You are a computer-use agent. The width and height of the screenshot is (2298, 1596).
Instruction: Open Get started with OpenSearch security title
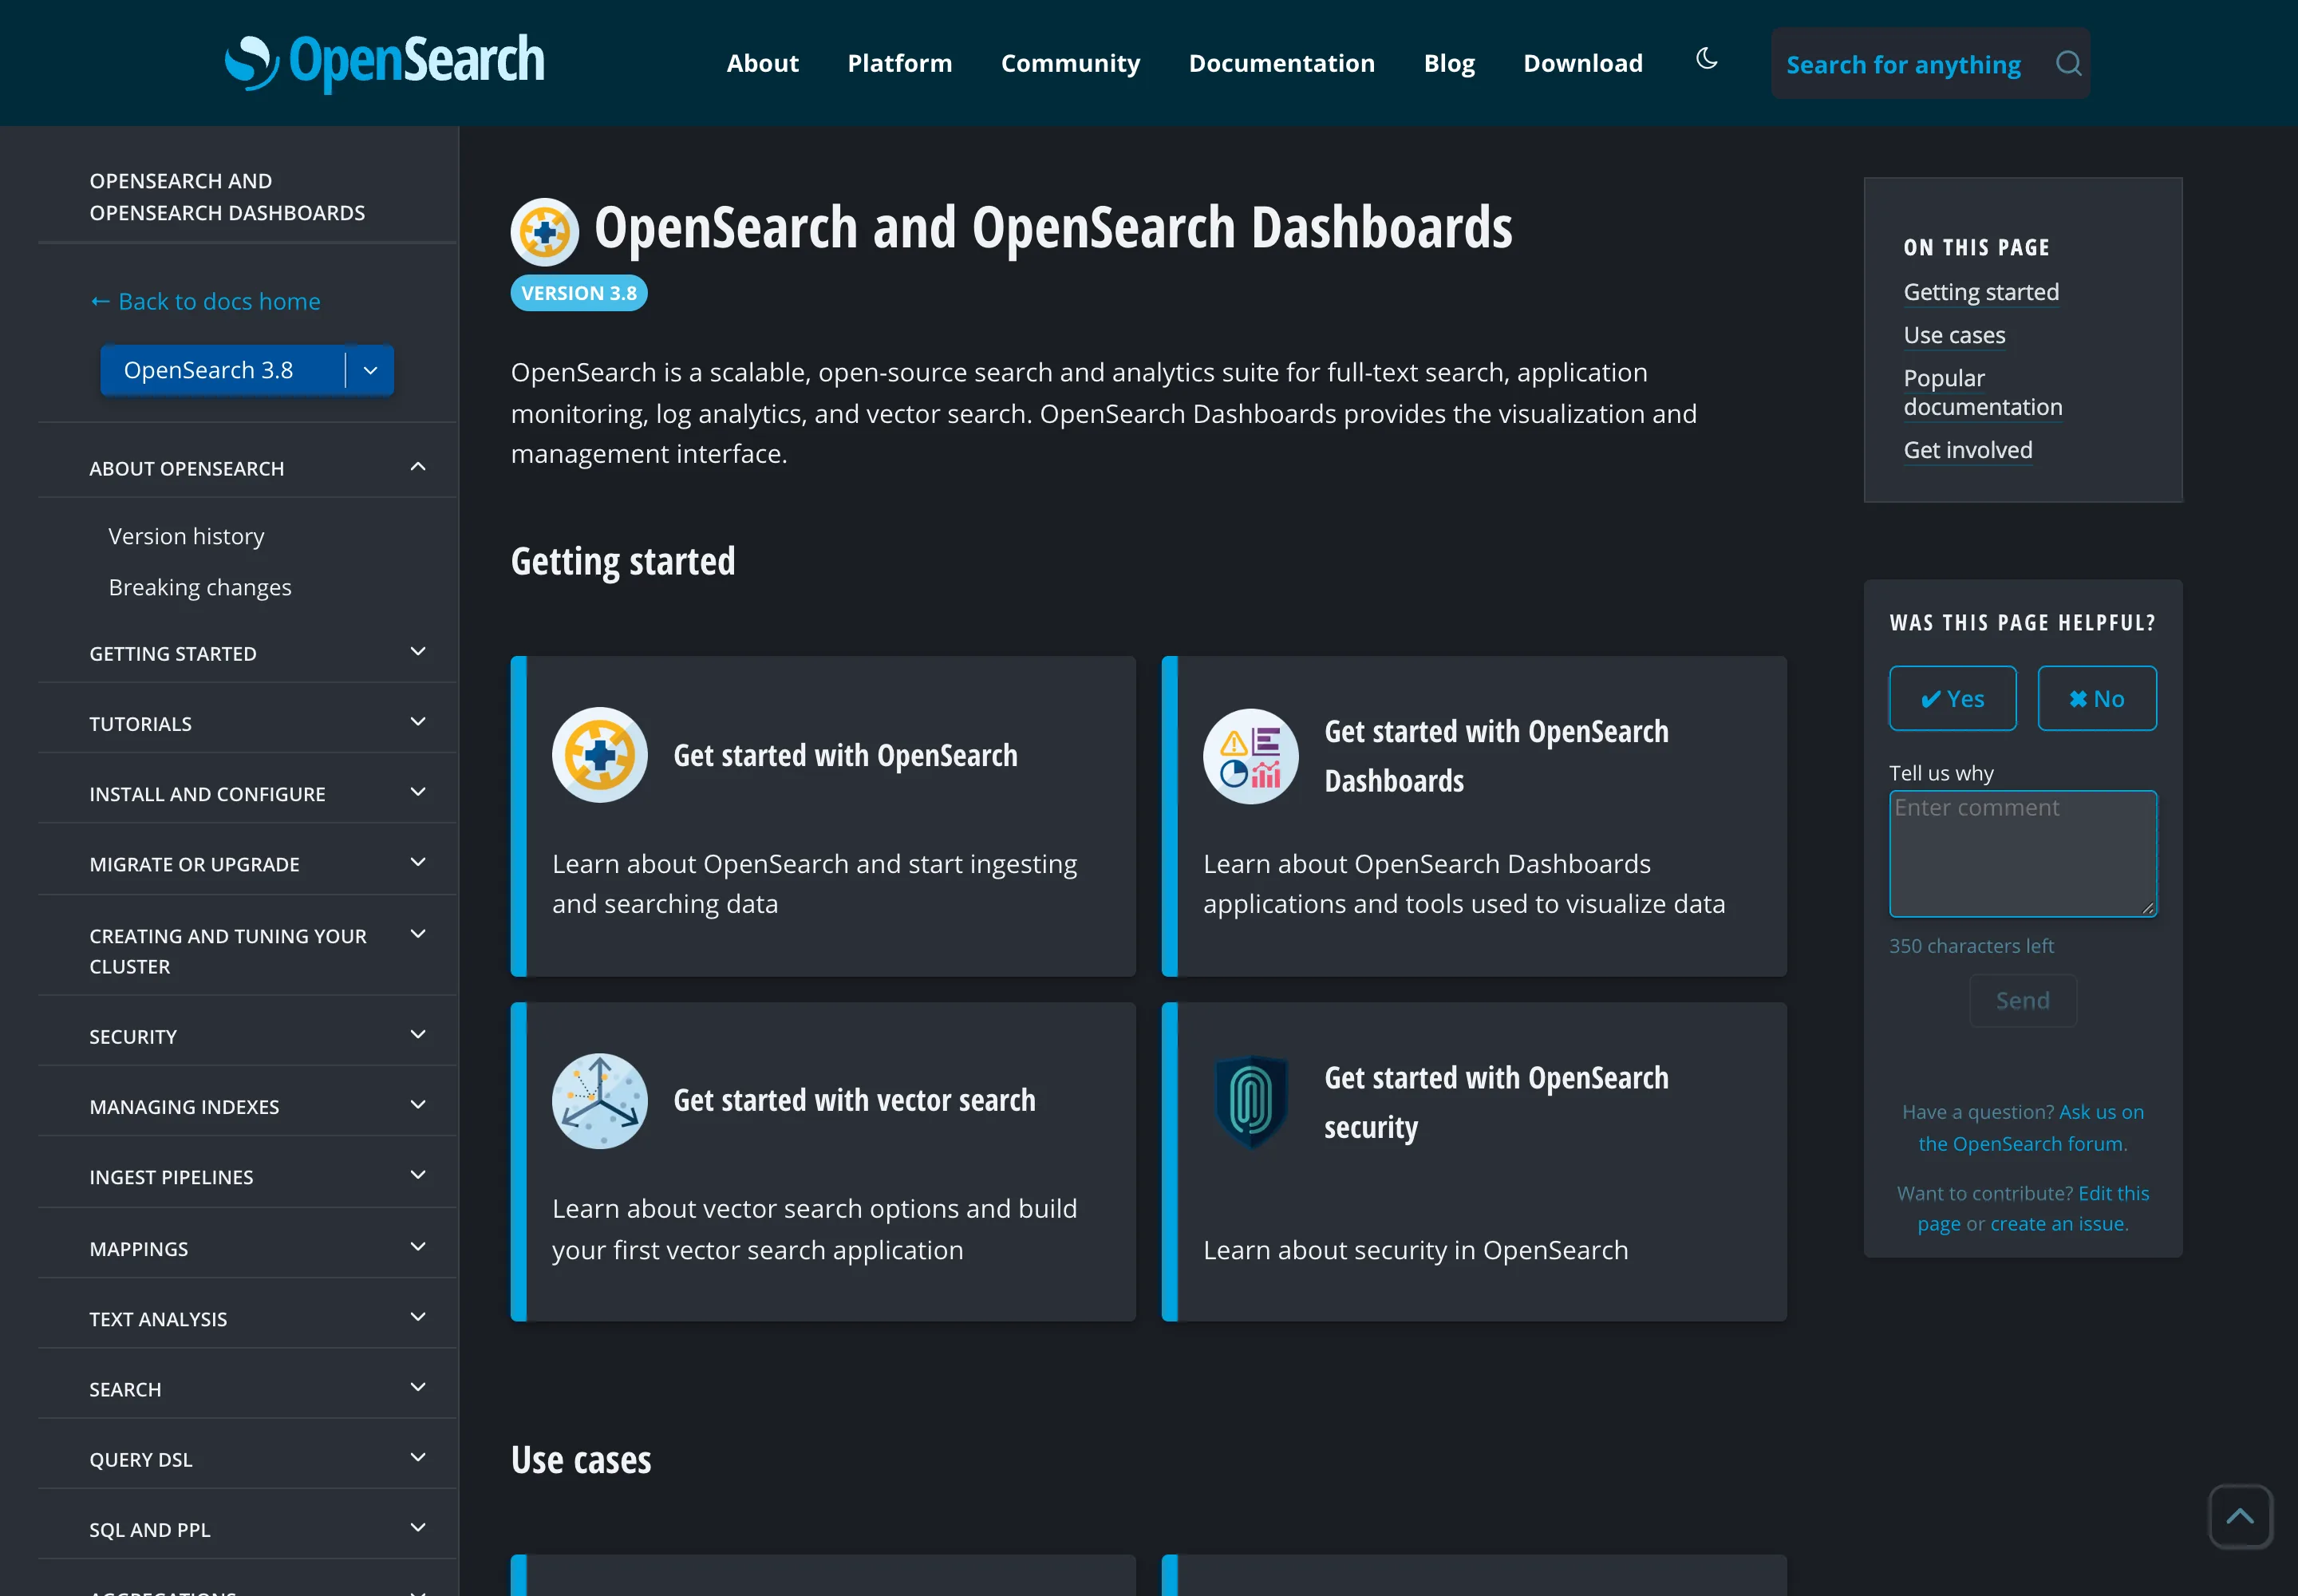coord(1496,1102)
